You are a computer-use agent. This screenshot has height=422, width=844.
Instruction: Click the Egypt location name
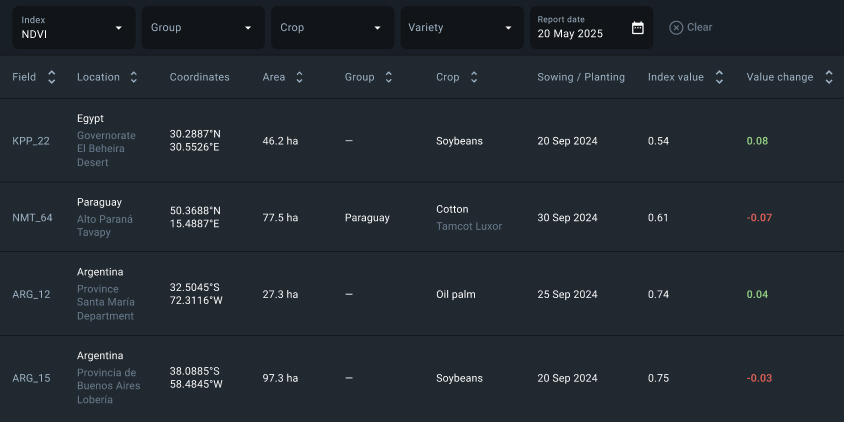tap(90, 119)
